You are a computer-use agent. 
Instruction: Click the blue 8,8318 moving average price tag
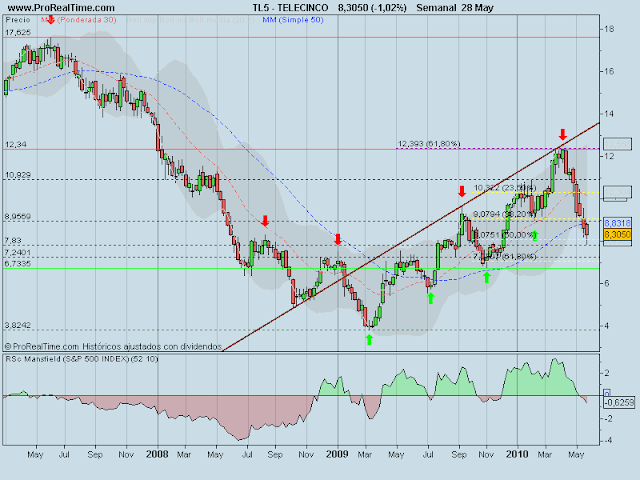click(617, 223)
